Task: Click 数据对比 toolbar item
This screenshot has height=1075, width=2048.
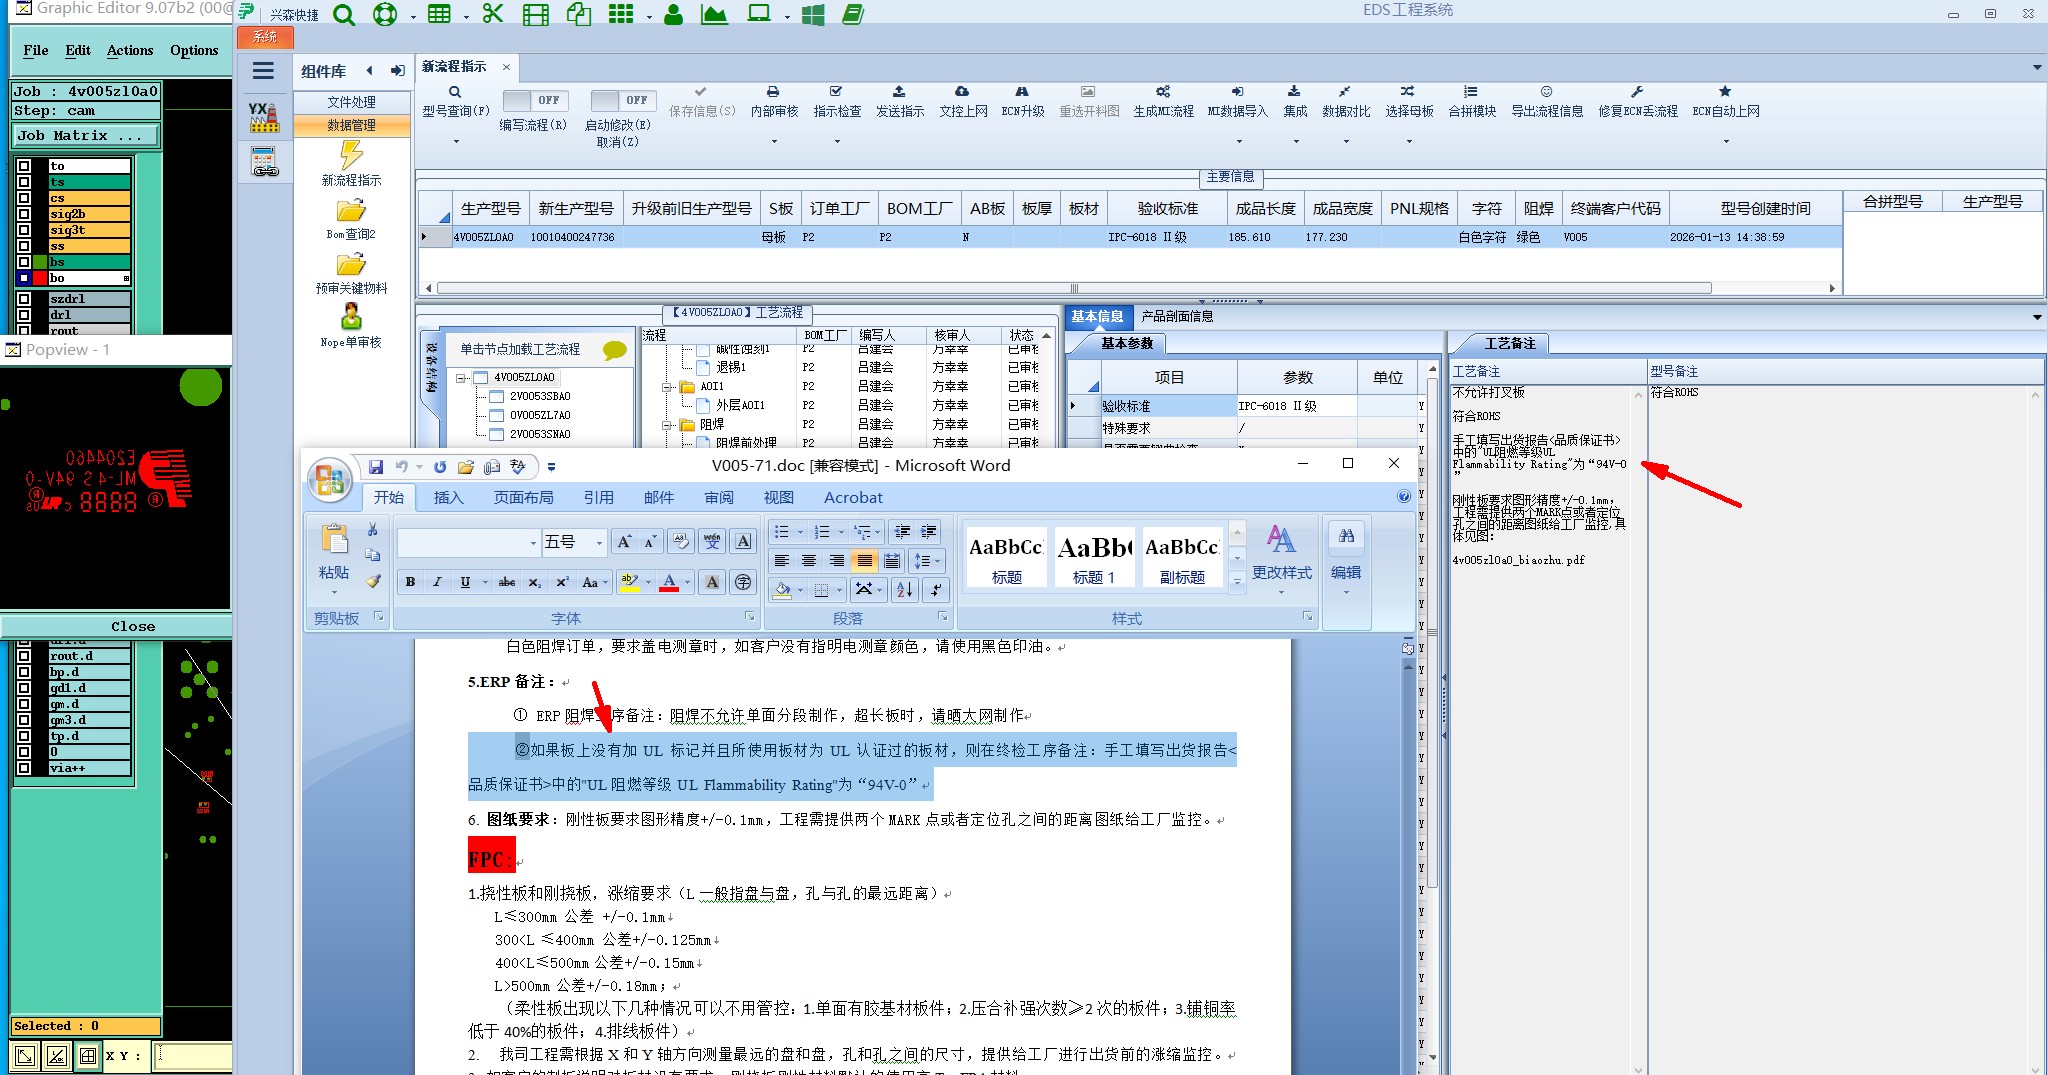Action: point(1346,102)
